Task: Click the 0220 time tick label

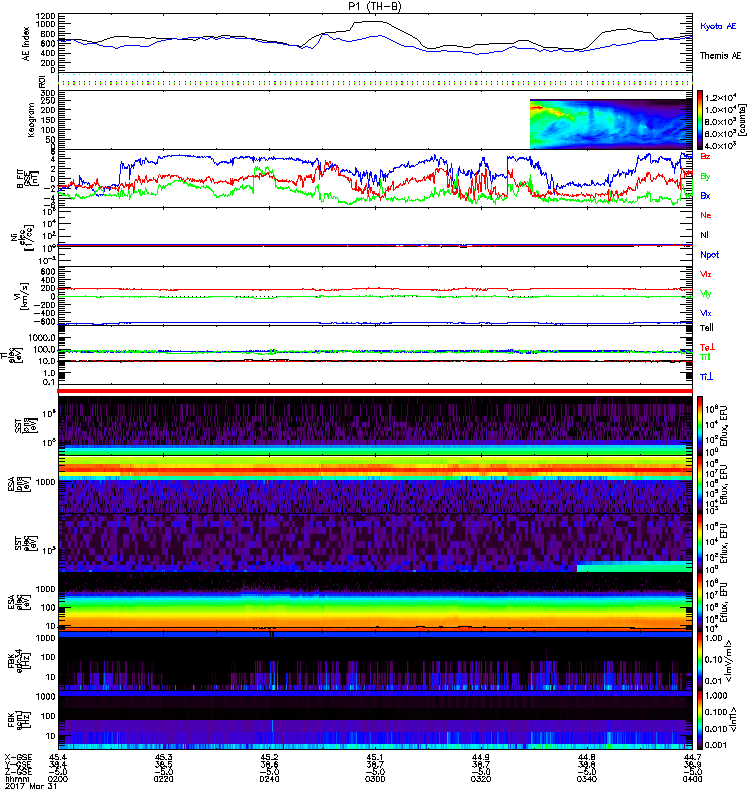Action: (x=163, y=779)
